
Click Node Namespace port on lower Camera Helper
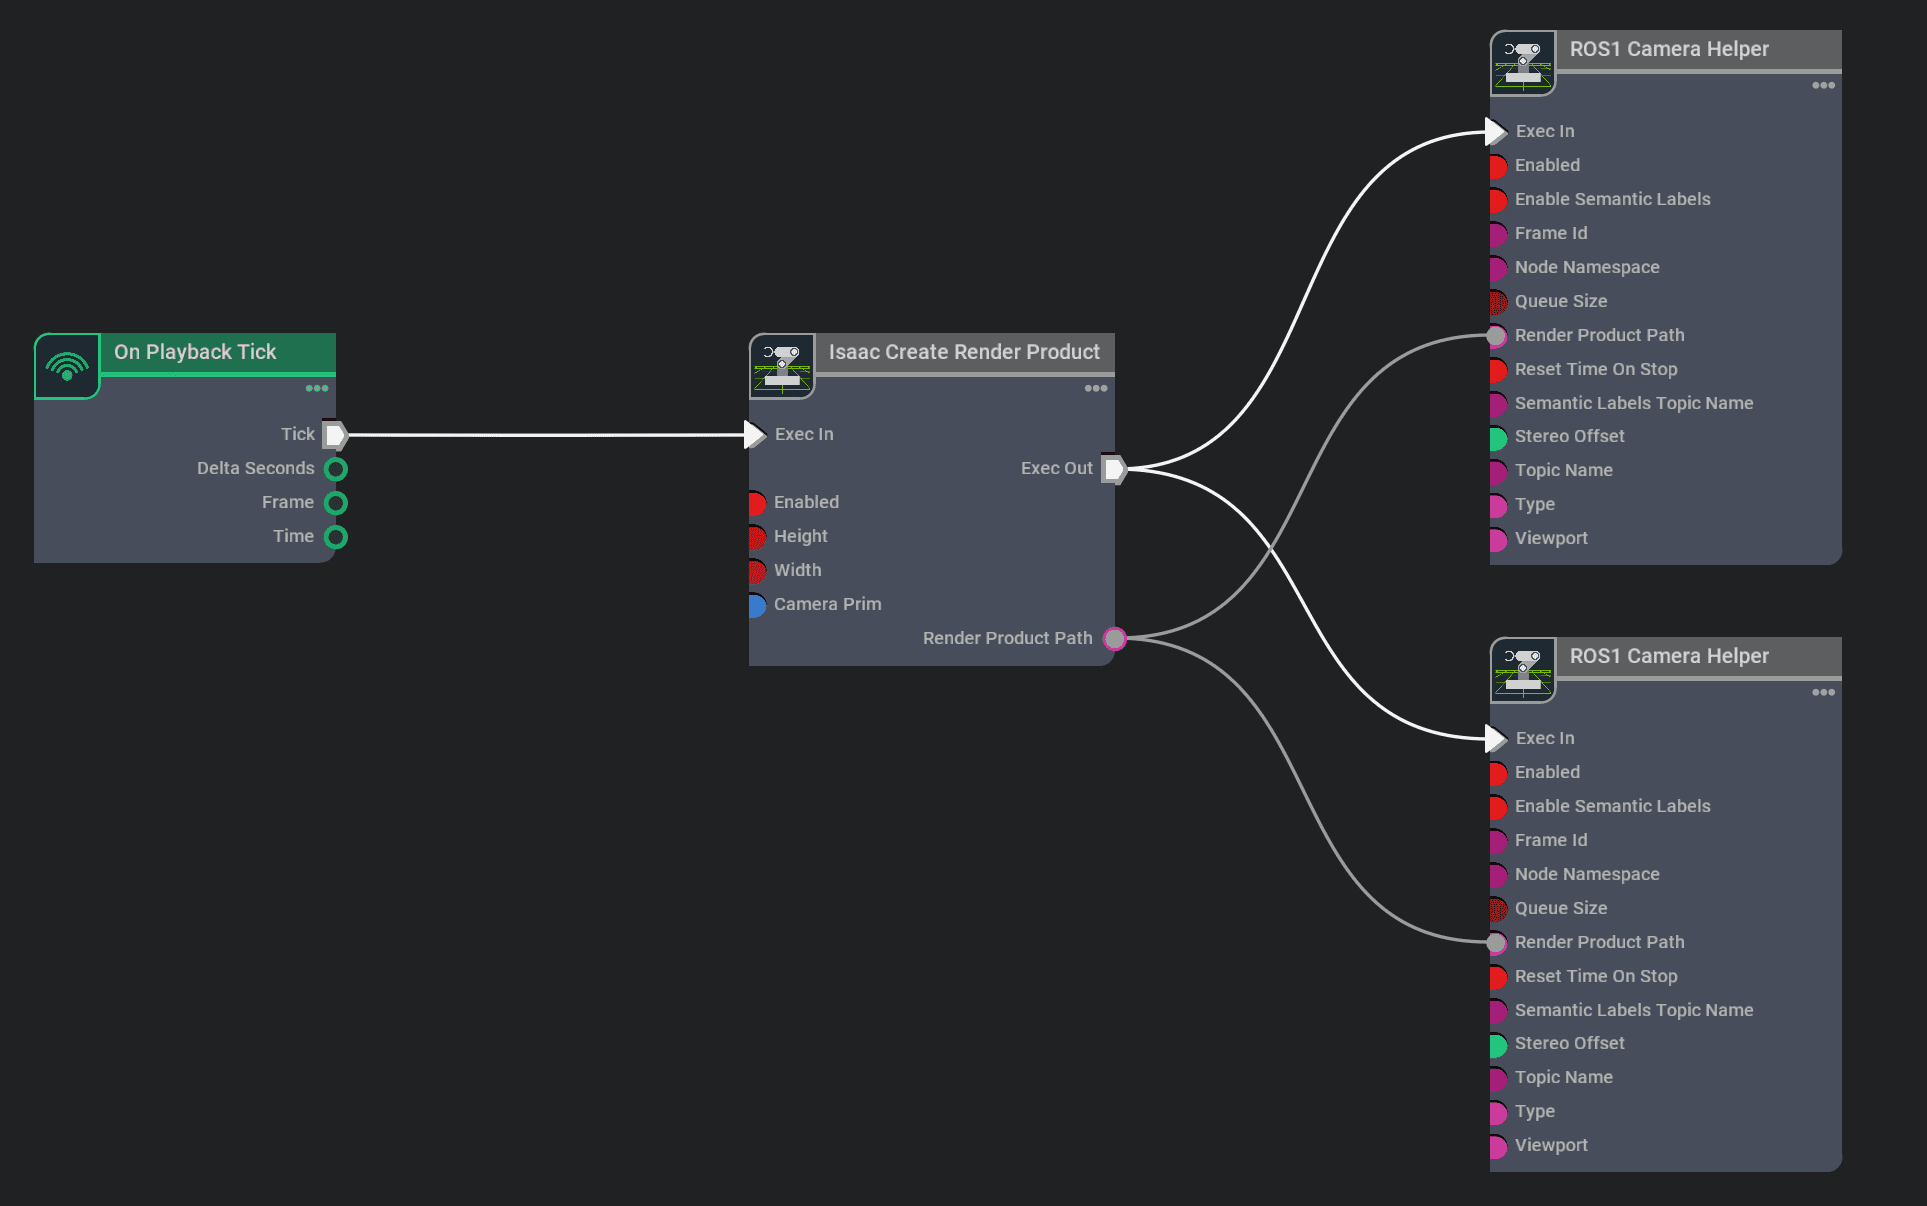click(1498, 875)
